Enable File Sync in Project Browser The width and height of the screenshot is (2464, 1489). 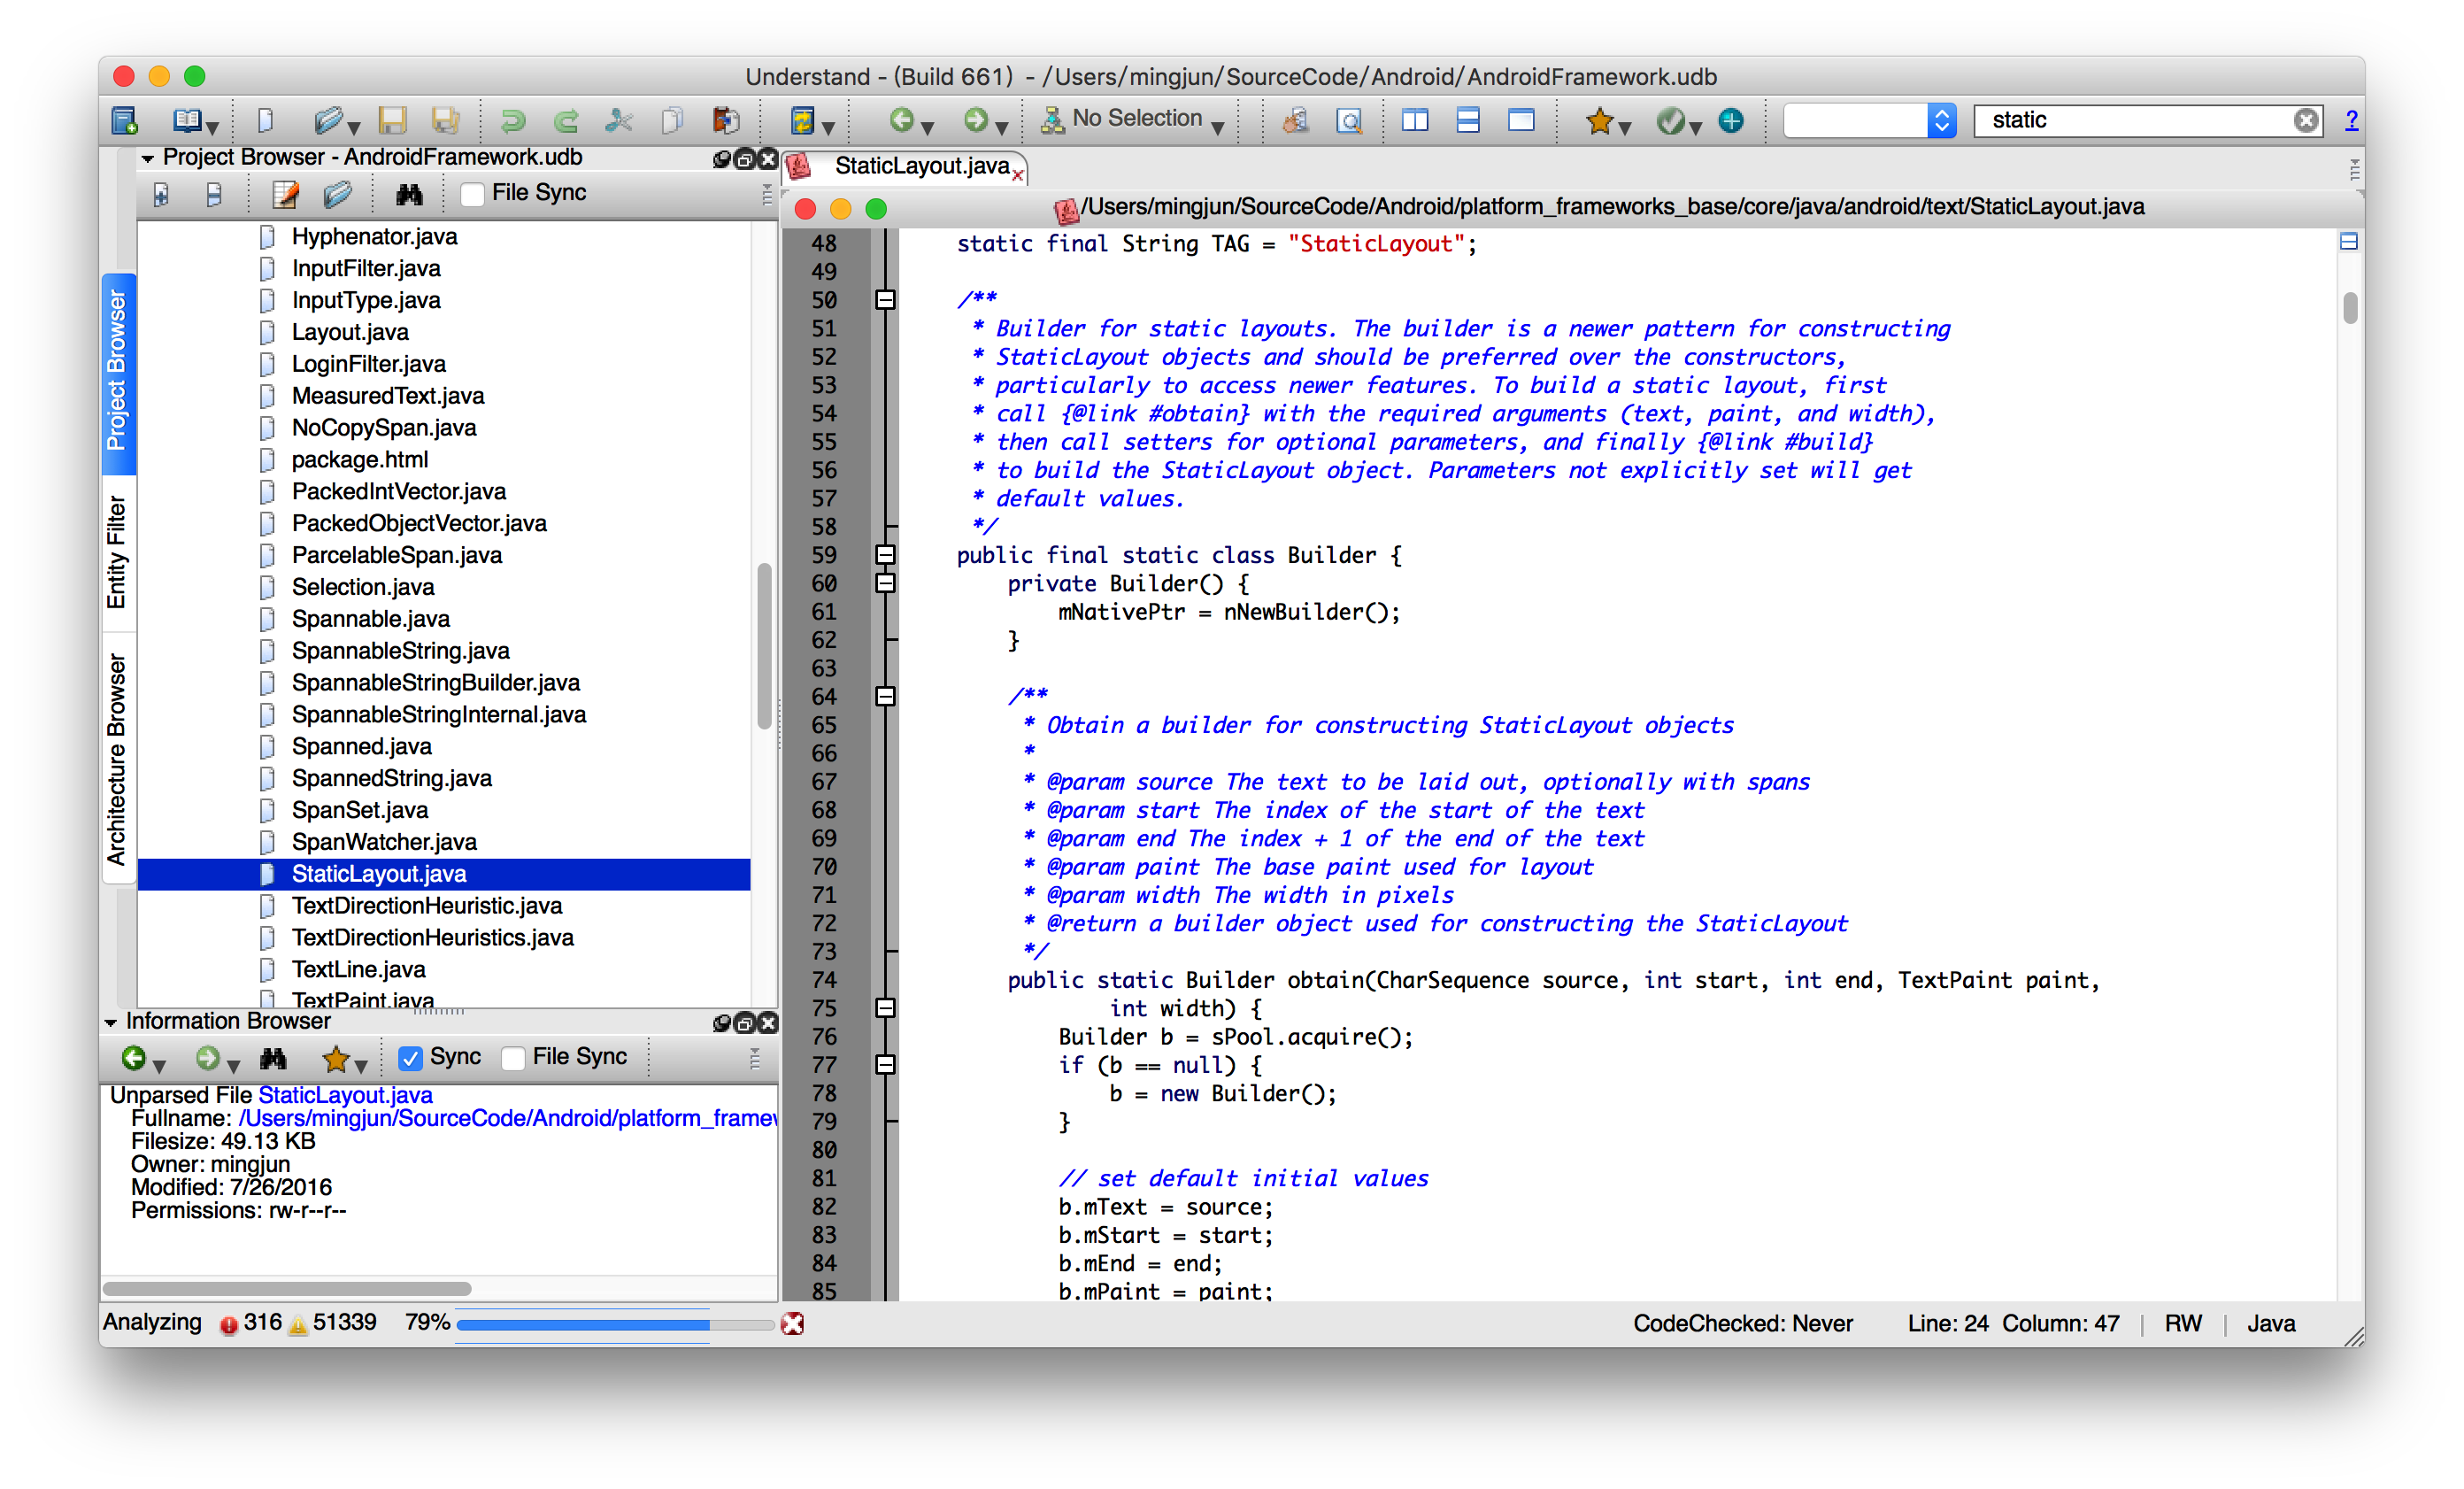coord(473,194)
